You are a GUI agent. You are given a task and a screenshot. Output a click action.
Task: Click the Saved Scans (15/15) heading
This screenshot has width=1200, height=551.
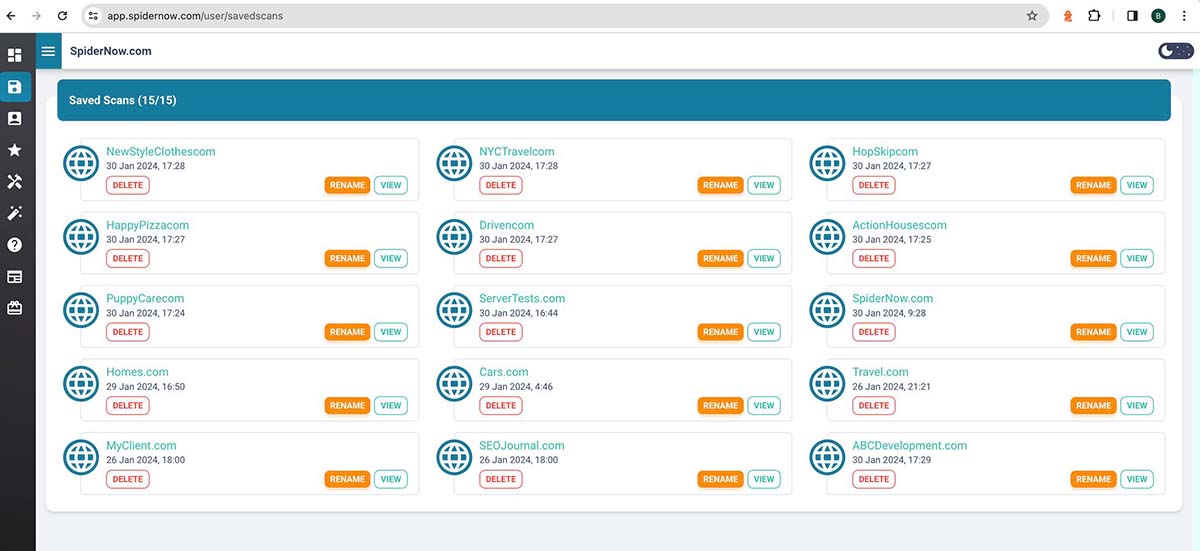123,101
